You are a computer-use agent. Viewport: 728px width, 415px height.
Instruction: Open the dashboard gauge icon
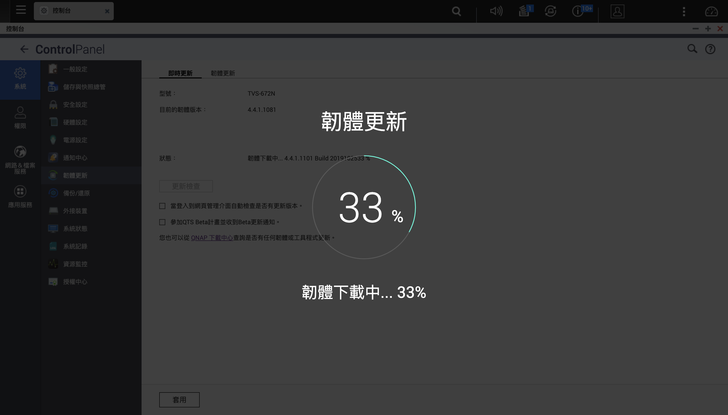pos(711,11)
